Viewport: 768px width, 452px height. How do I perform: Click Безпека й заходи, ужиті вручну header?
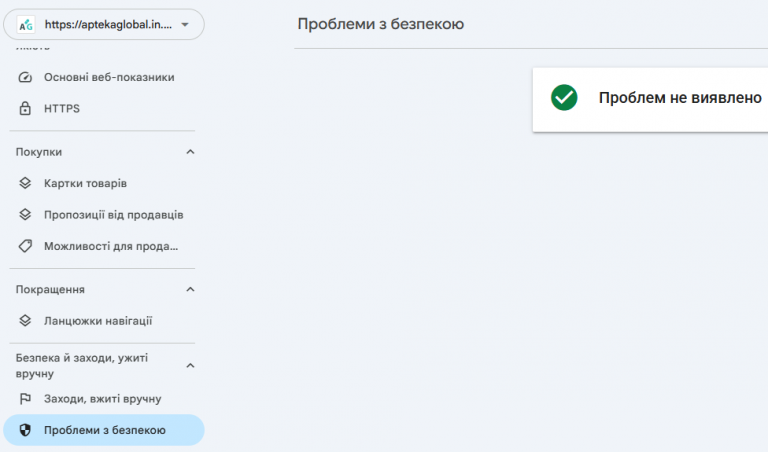(x=81, y=366)
